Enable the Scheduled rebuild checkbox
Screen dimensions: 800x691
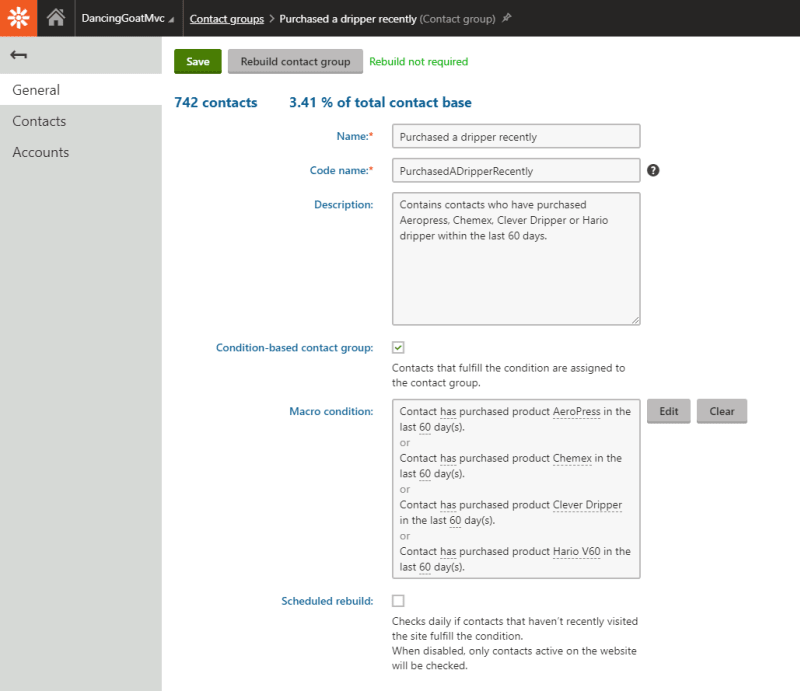[x=398, y=601]
